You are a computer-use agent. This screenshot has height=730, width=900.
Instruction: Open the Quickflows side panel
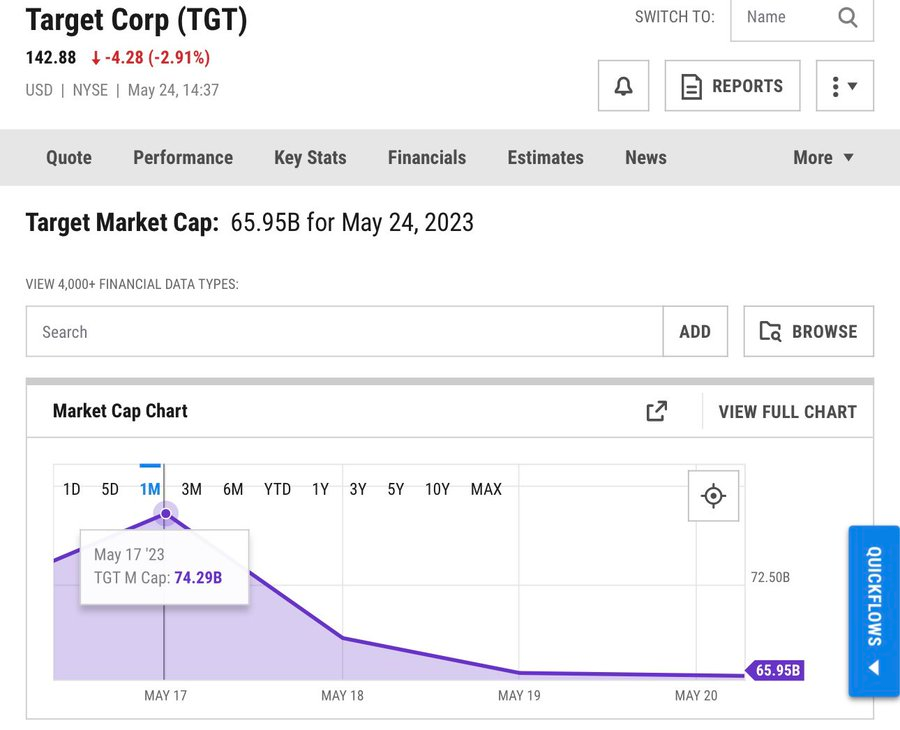tap(873, 610)
